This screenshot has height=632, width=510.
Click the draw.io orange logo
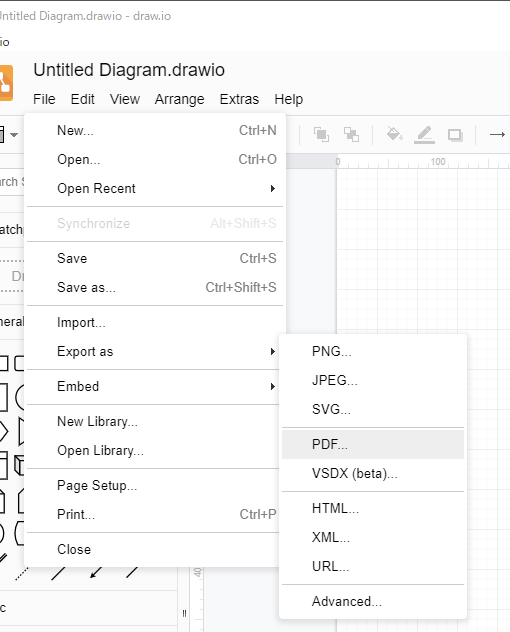(x=6, y=83)
